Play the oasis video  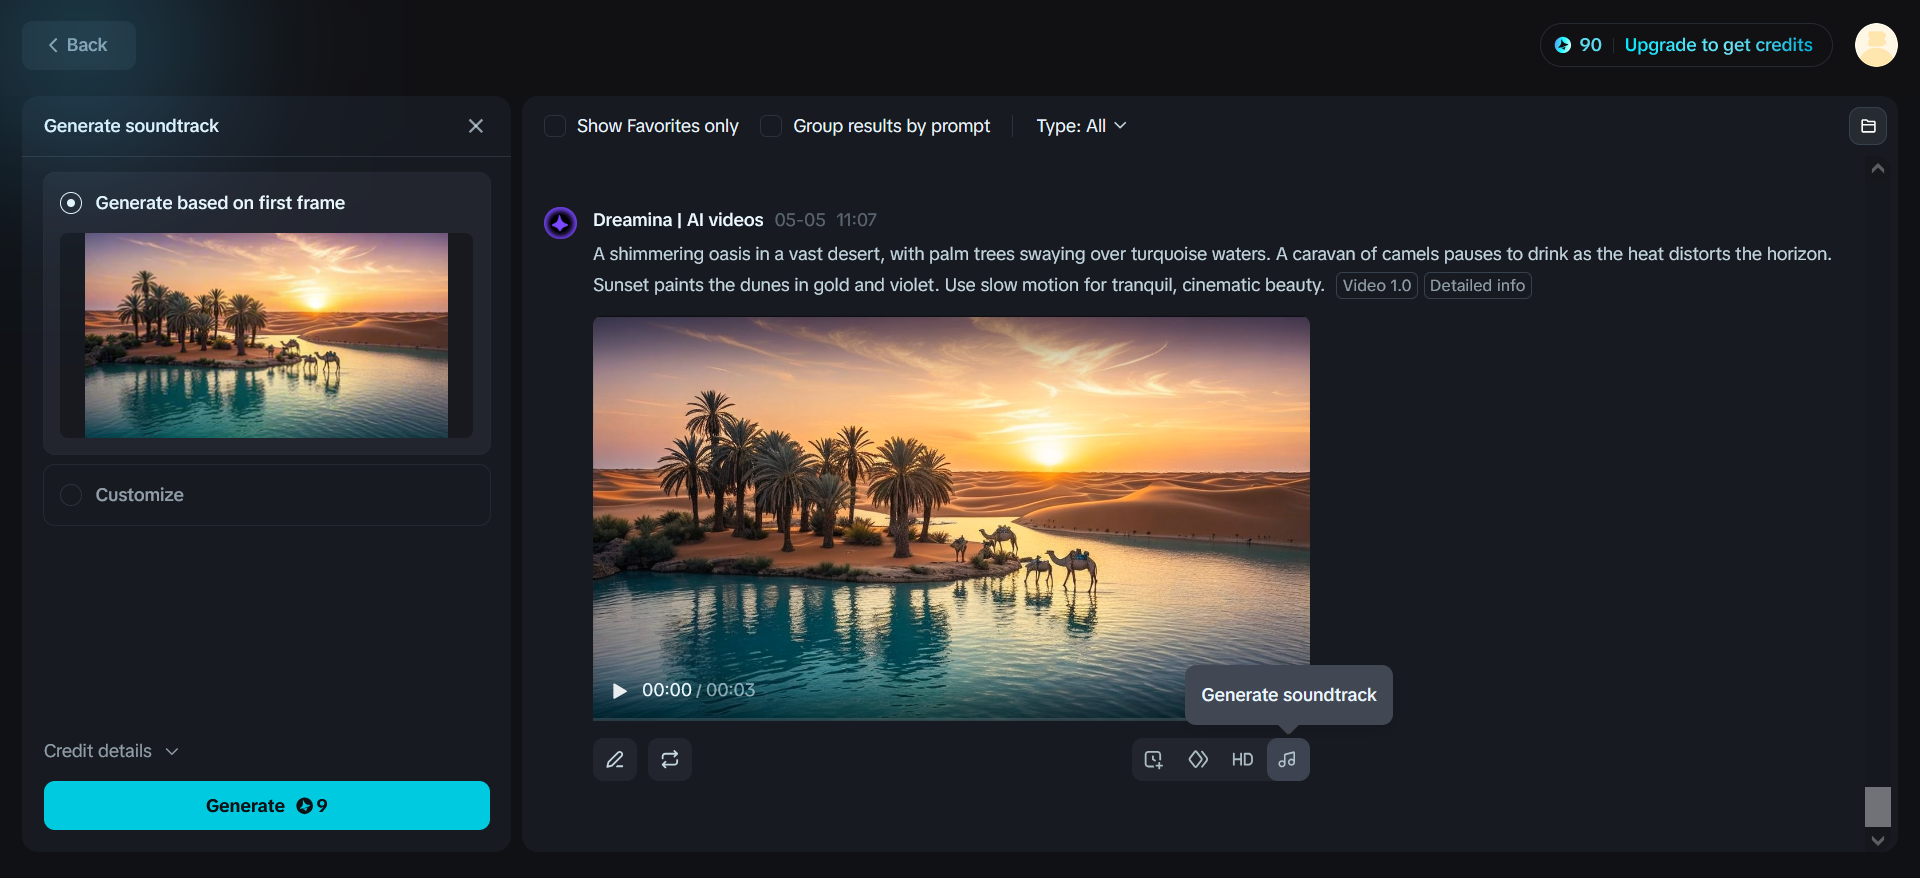tap(619, 691)
